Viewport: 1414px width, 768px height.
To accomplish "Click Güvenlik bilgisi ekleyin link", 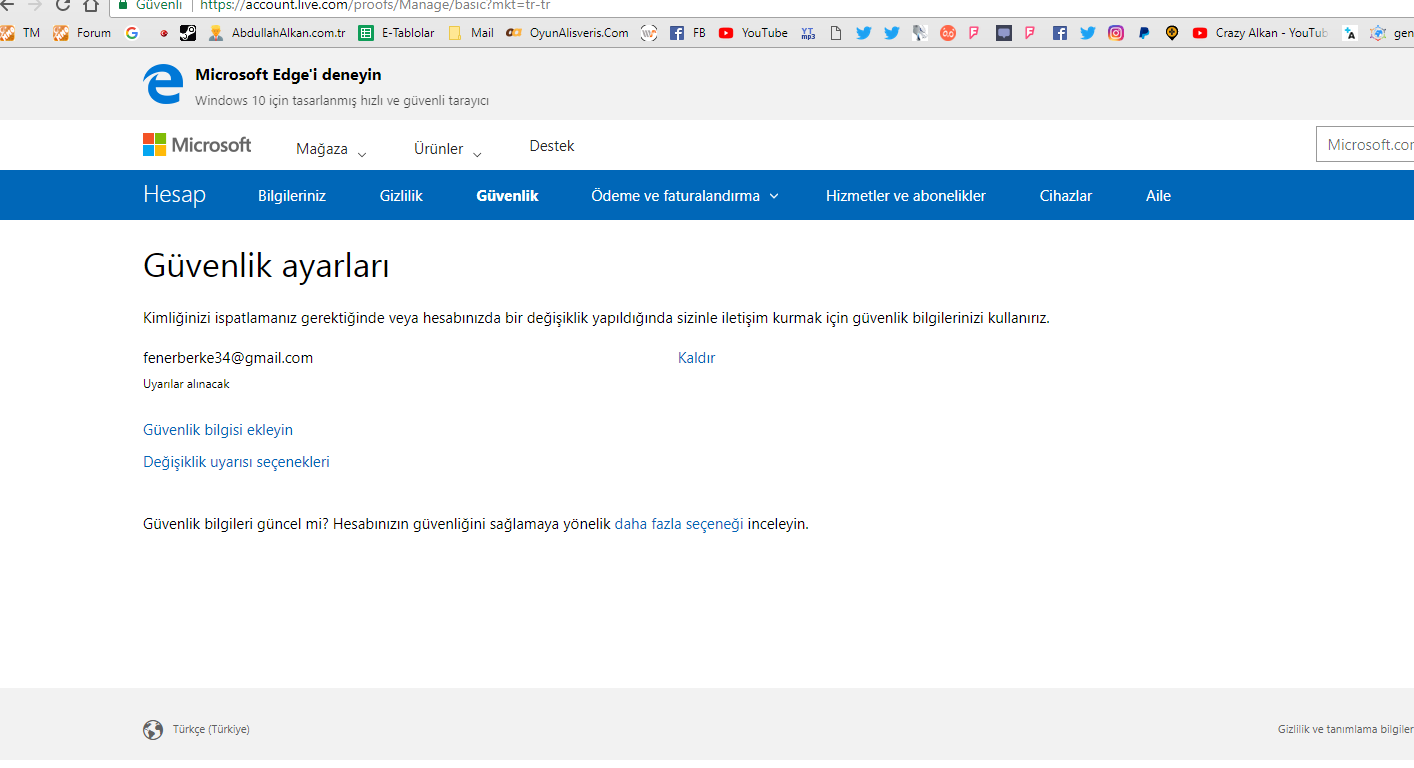I will click(218, 430).
